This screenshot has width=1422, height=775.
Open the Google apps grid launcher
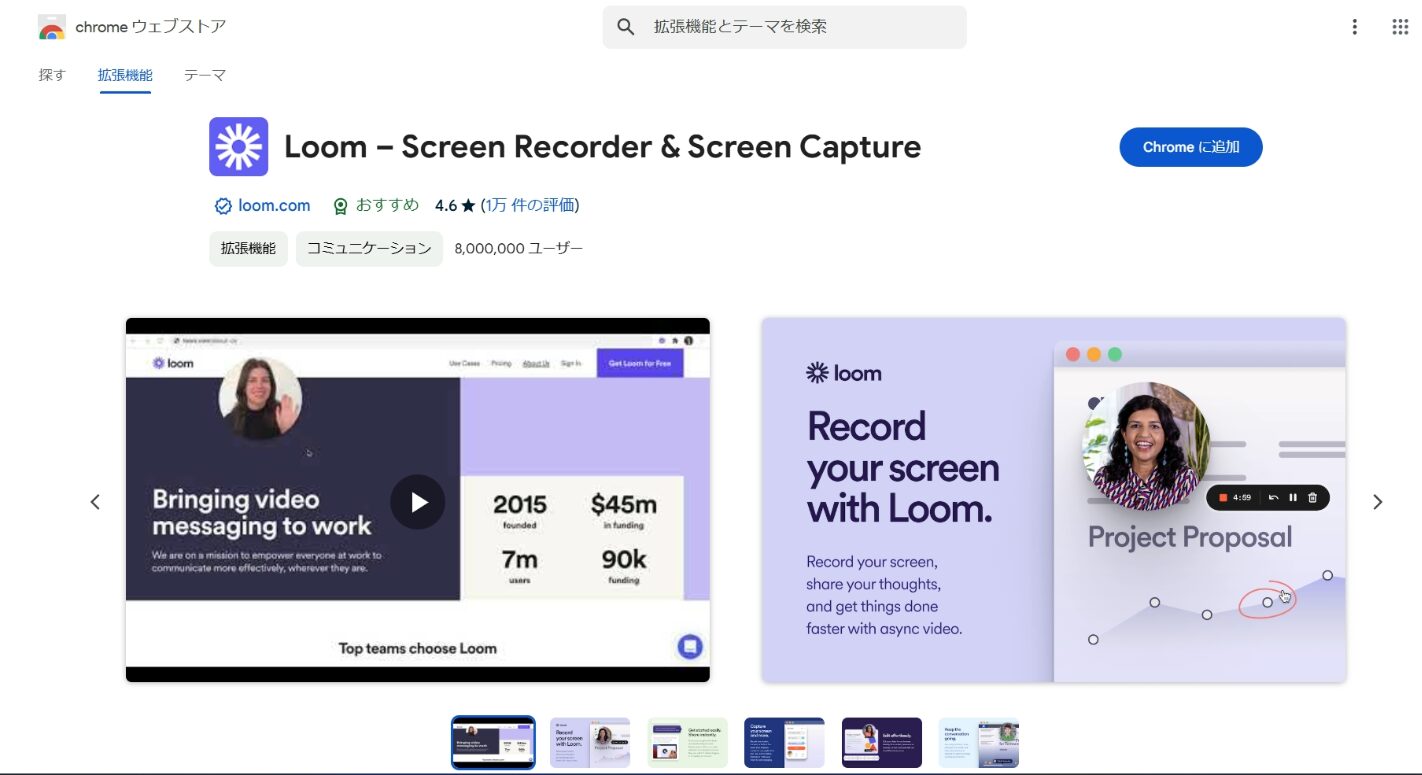(1400, 27)
